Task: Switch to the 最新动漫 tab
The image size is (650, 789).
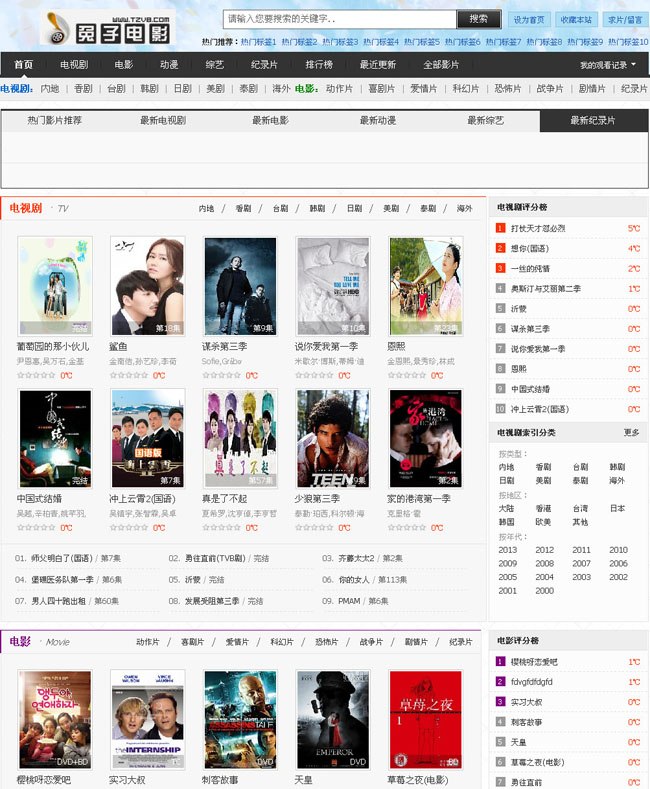Action: pyautogui.click(x=378, y=121)
